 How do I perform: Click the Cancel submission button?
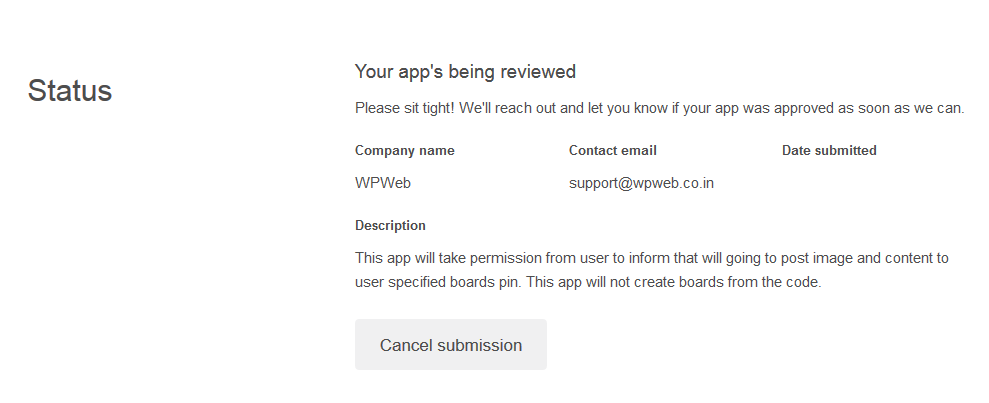pyautogui.click(x=450, y=345)
